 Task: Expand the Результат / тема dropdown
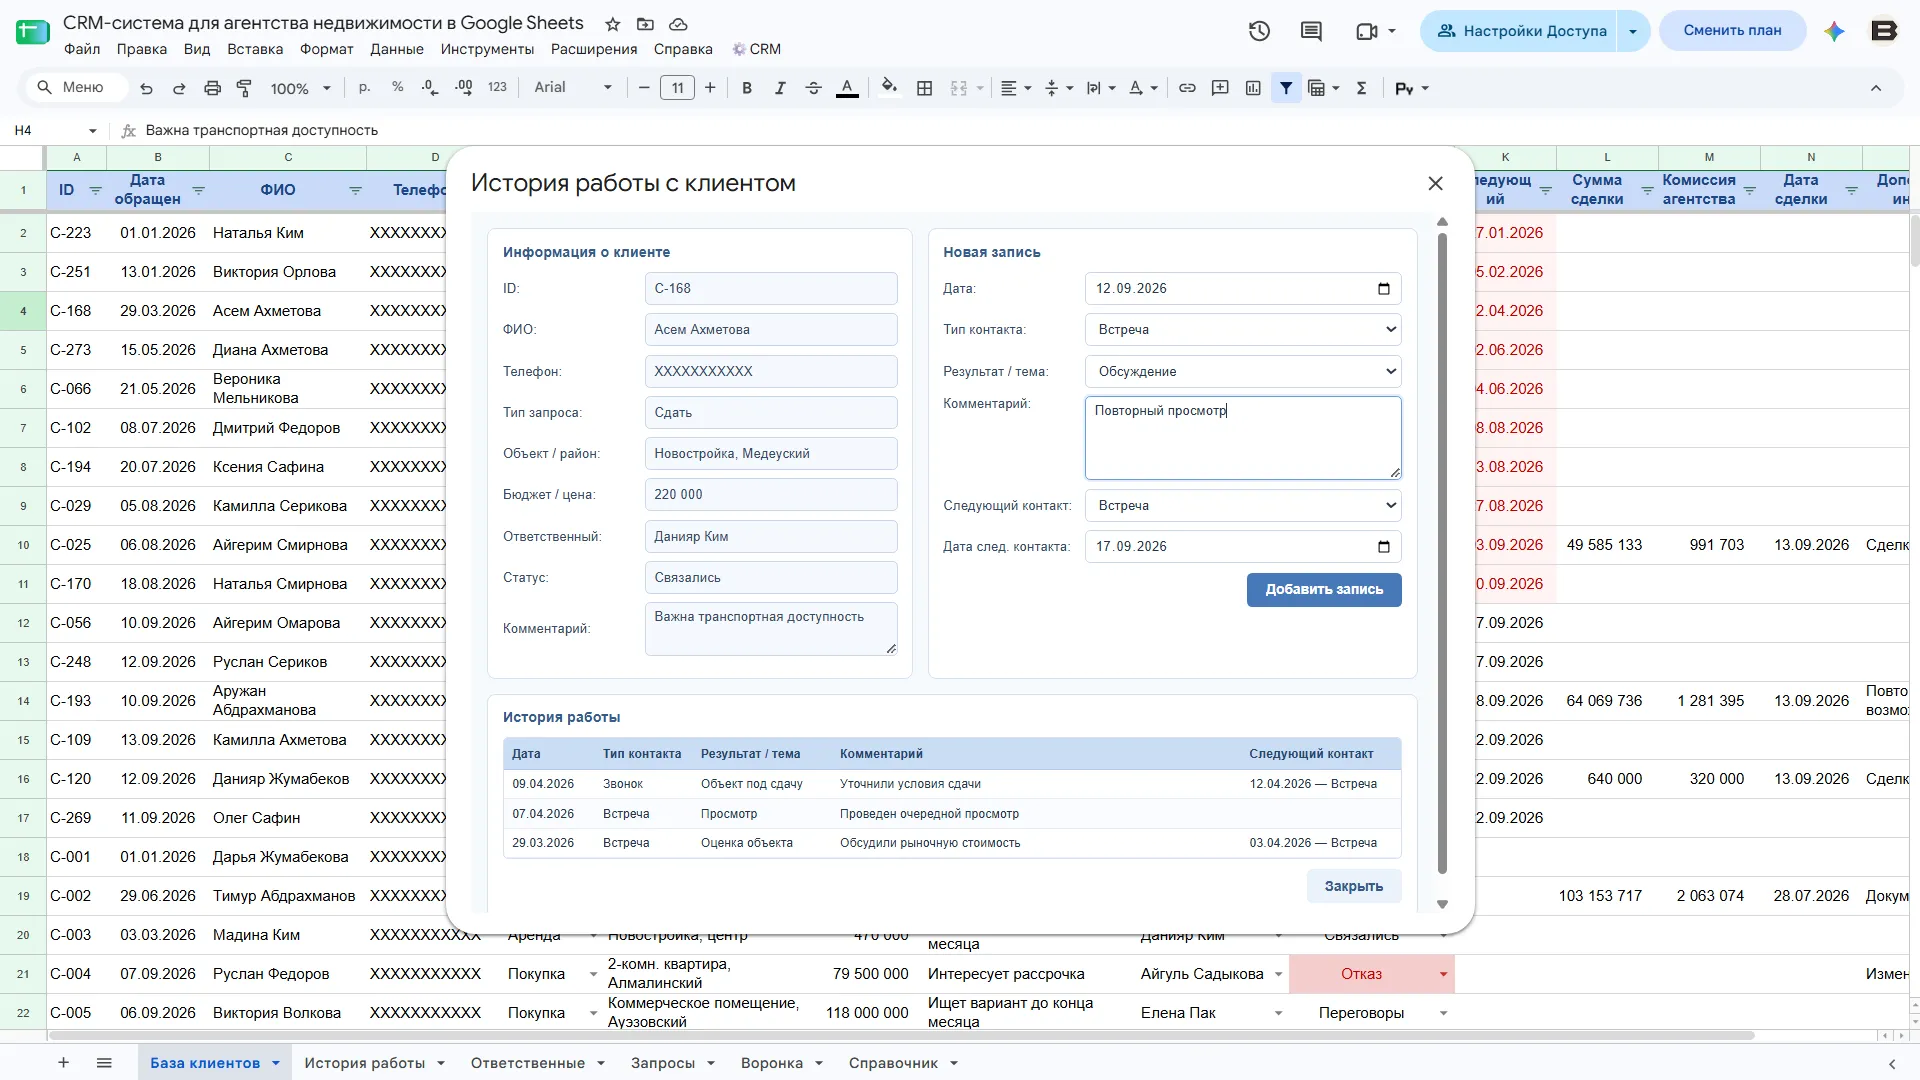[1243, 371]
